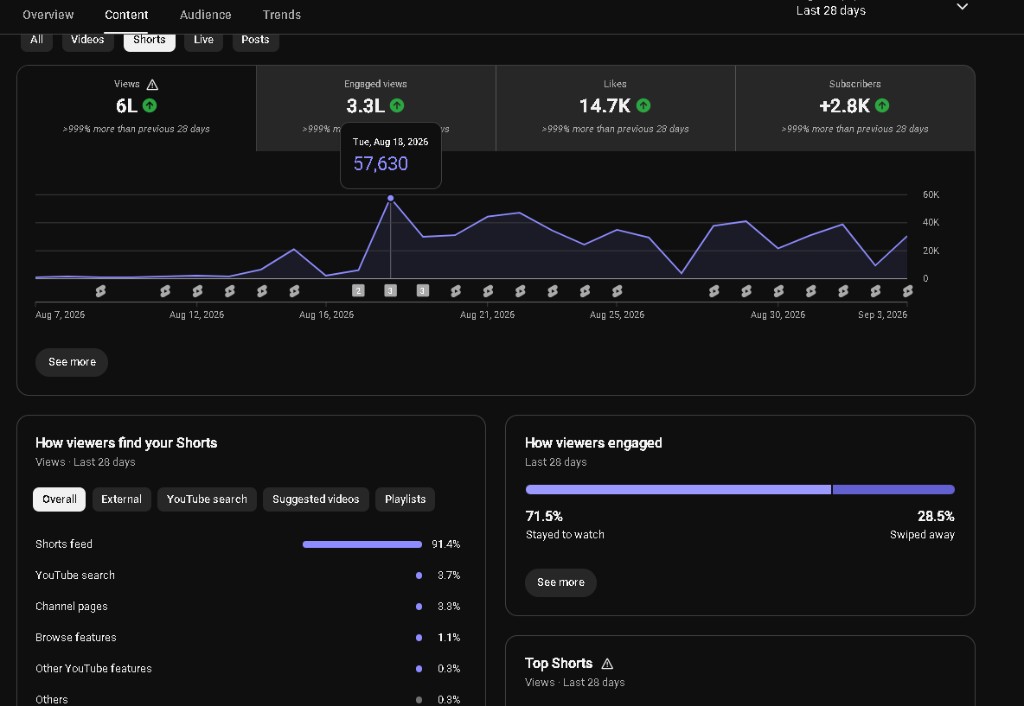The height and width of the screenshot is (706, 1024).
Task: Select the YouTube search chip
Action: point(207,499)
